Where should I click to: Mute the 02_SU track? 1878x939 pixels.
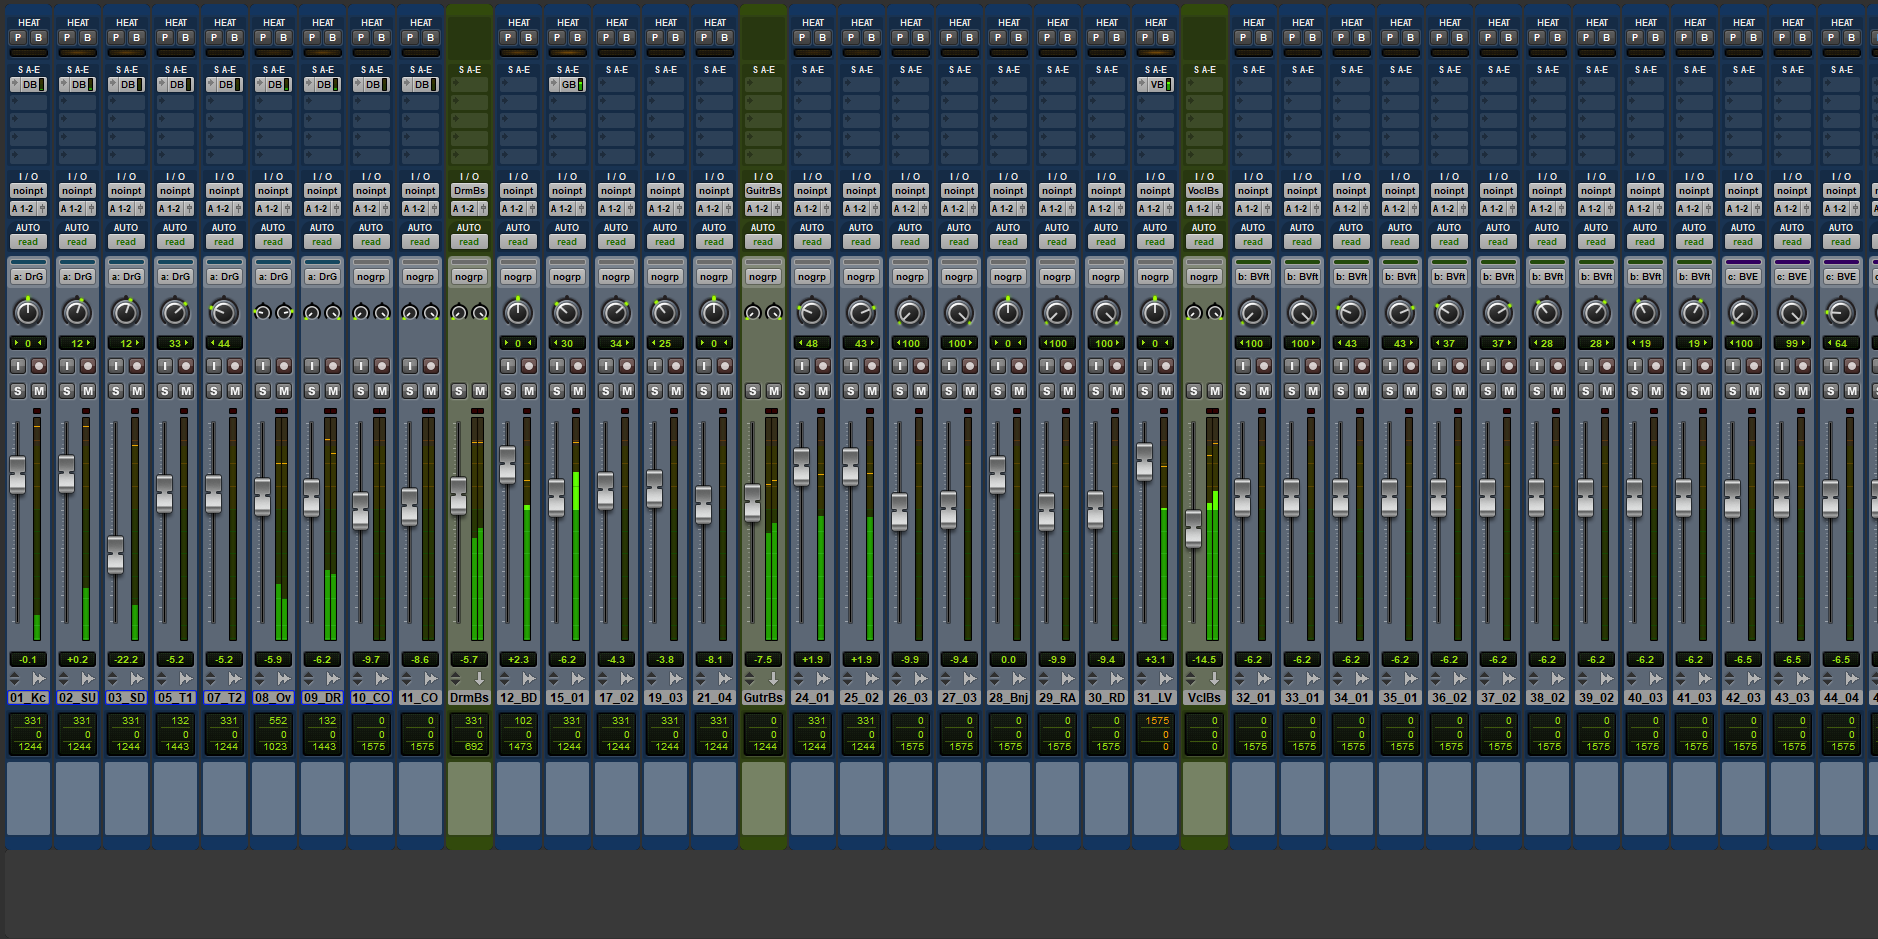tap(88, 391)
